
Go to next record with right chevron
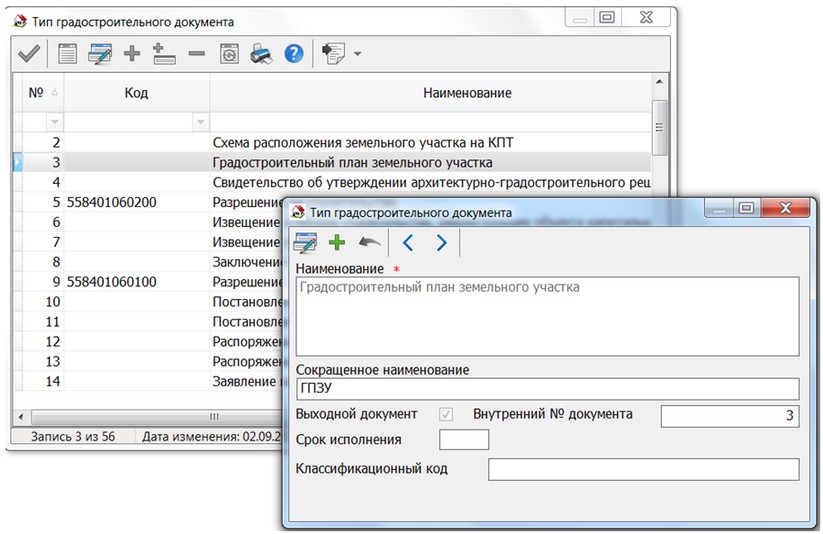click(x=441, y=242)
